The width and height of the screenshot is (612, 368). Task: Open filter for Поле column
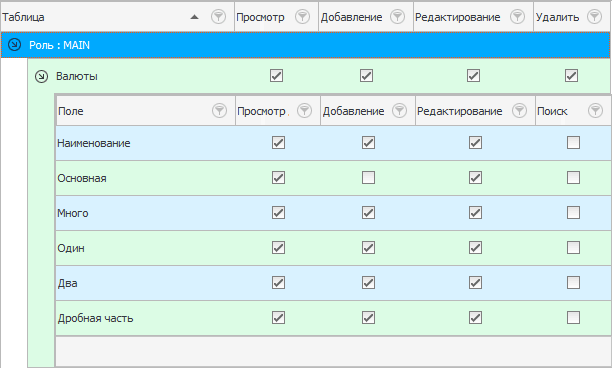pyautogui.click(x=219, y=111)
